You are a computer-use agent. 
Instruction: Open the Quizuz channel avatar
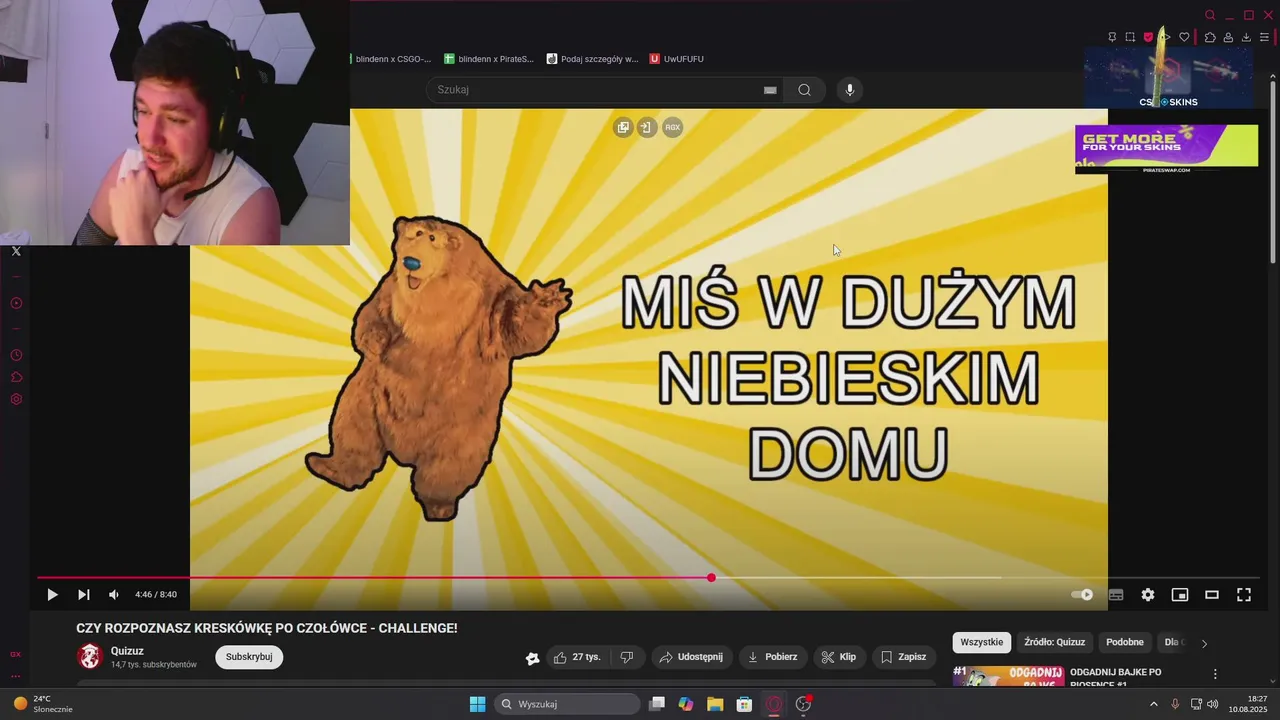coord(90,657)
